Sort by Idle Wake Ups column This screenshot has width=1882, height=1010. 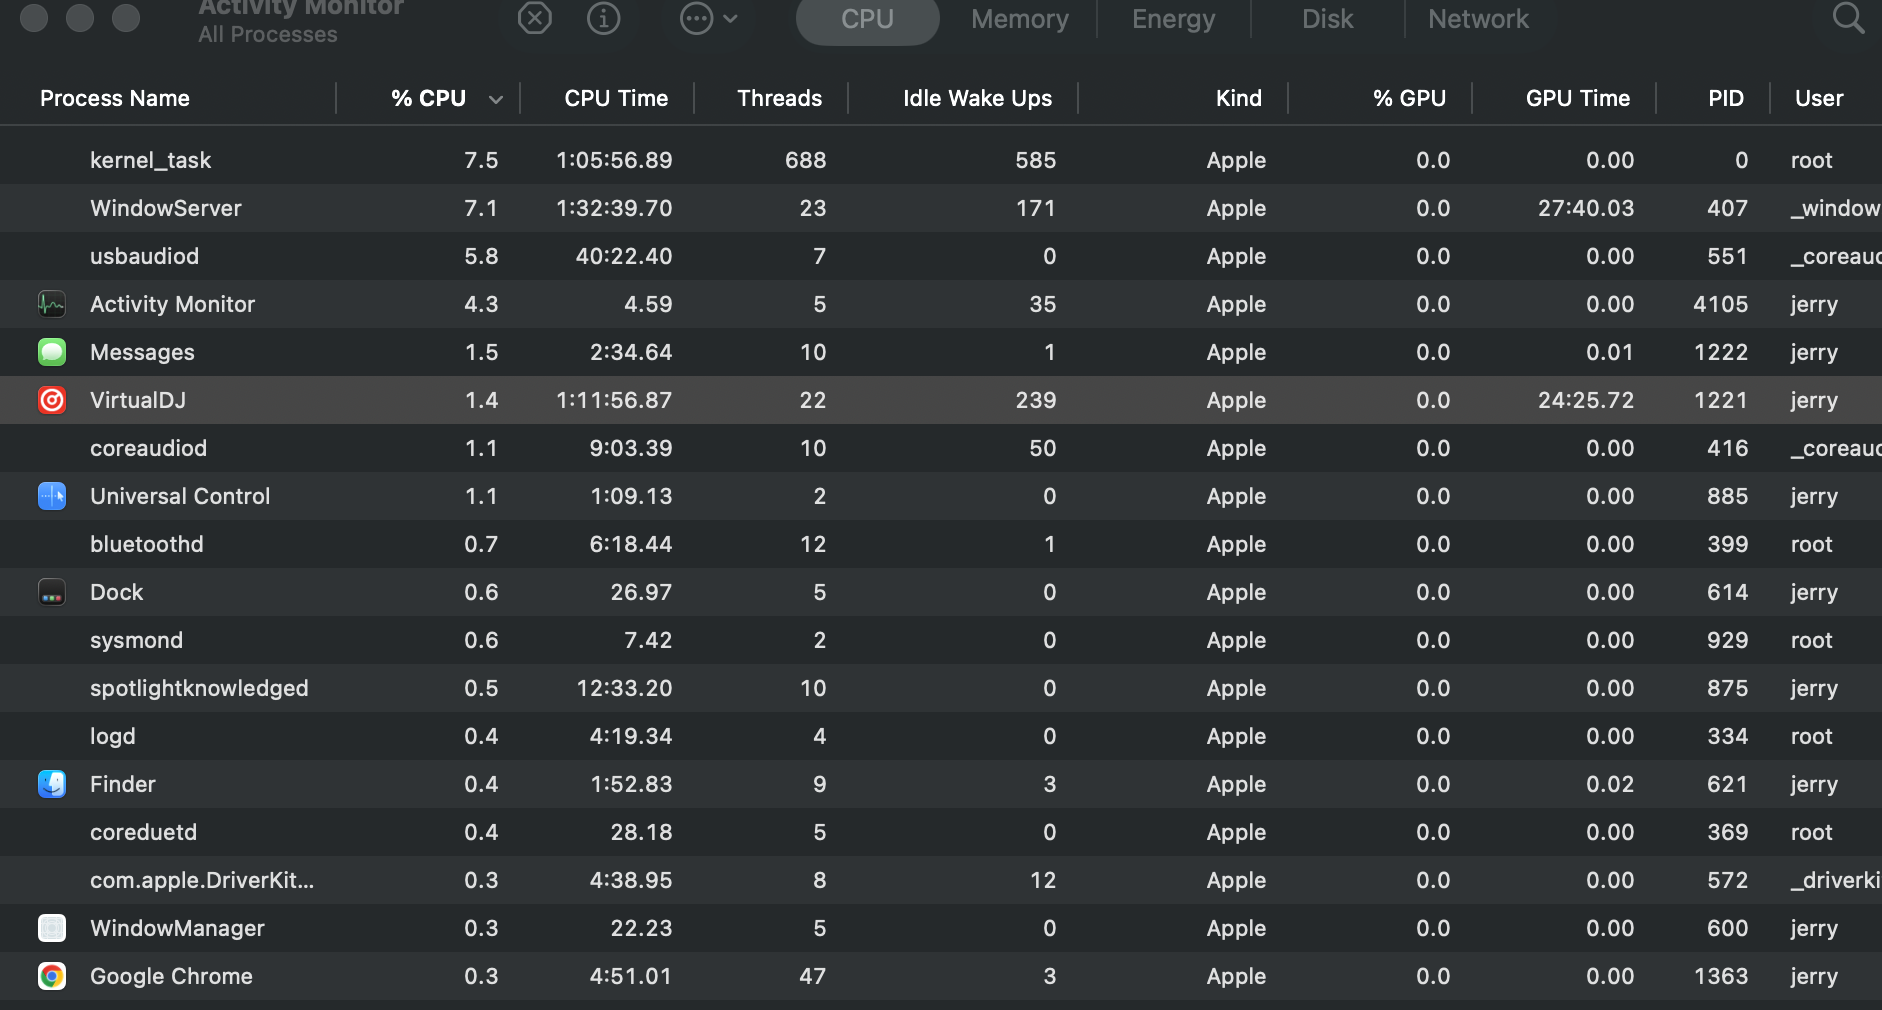click(x=976, y=98)
